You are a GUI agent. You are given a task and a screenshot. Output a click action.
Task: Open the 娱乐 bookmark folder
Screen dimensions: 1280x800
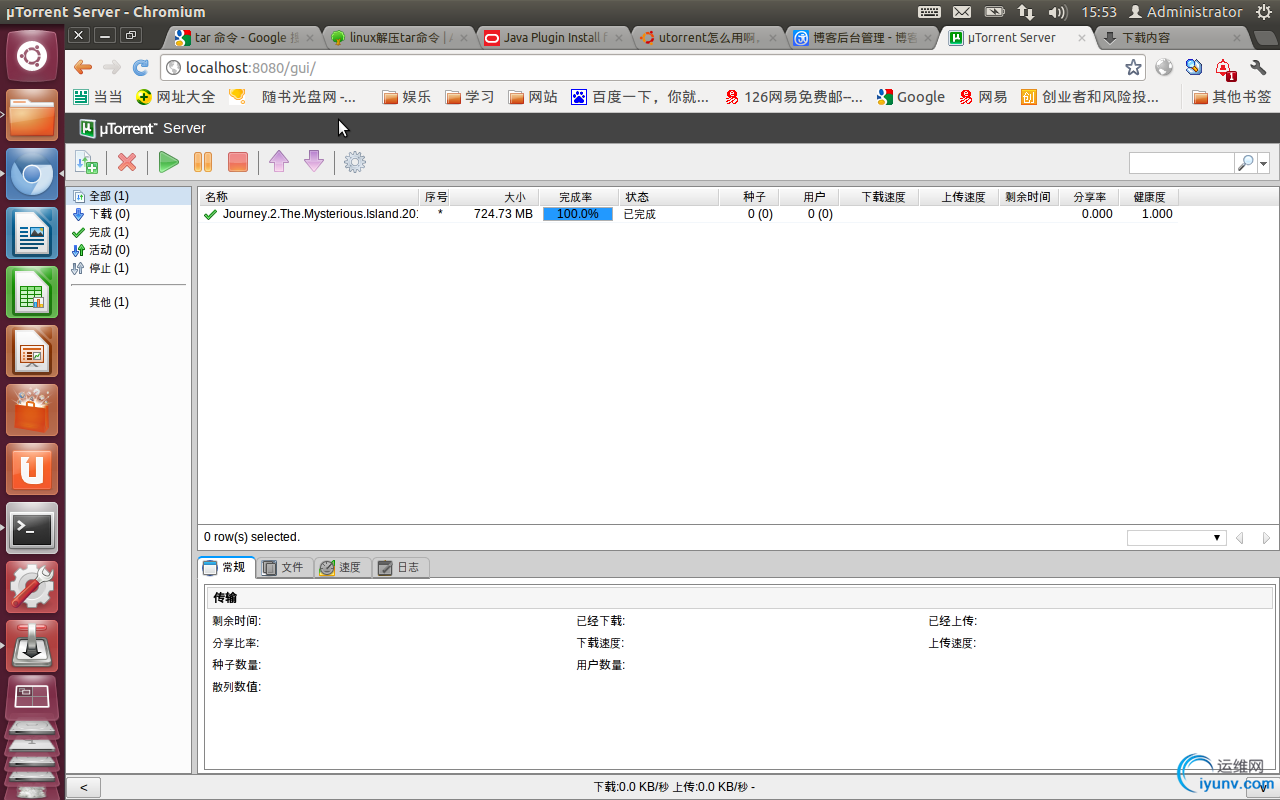click(x=407, y=97)
